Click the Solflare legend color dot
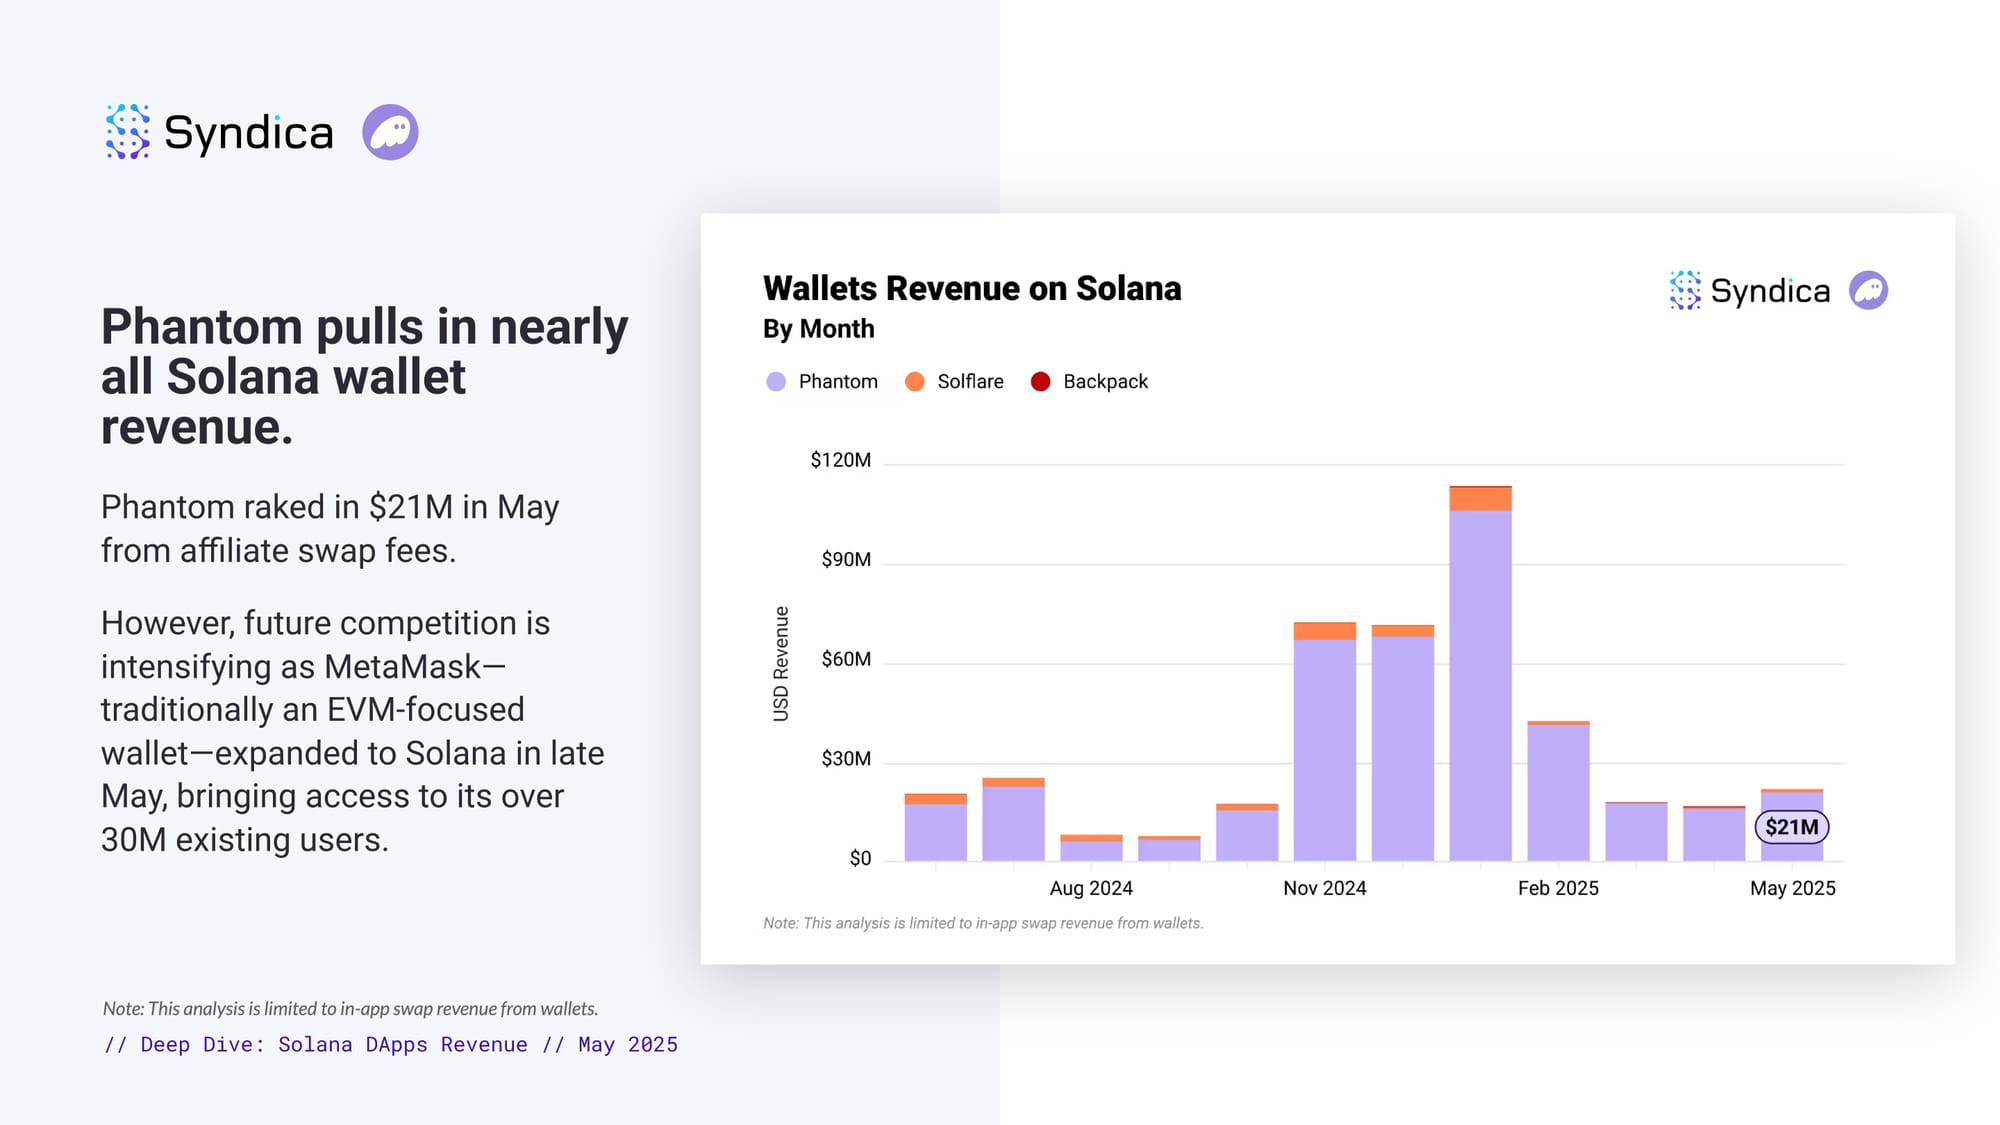Screen dimensions: 2000x1125 coord(914,382)
